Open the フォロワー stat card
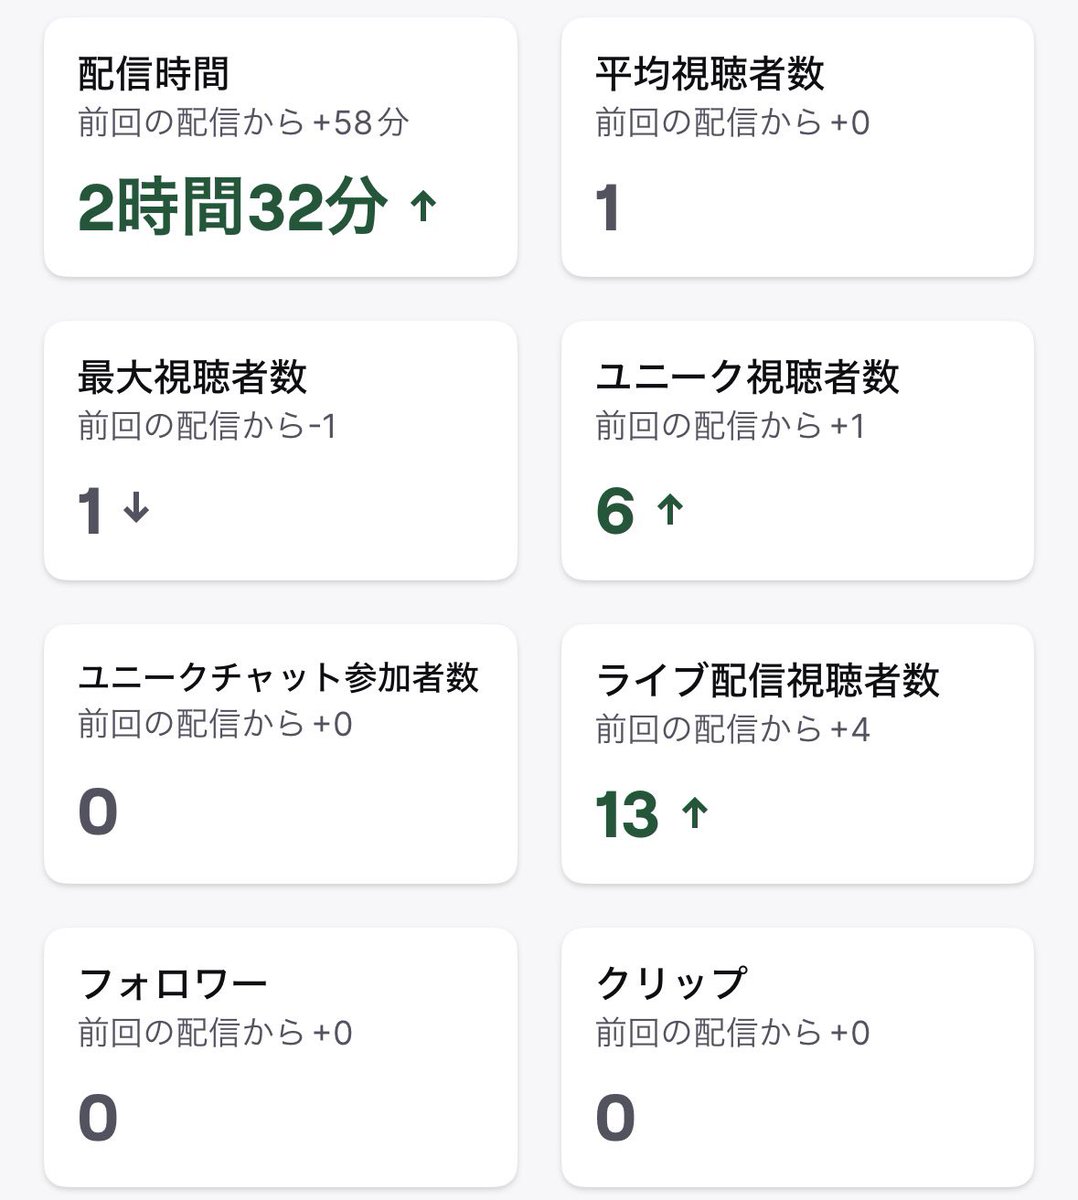Image resolution: width=1078 pixels, height=1200 pixels. [x=281, y=1057]
